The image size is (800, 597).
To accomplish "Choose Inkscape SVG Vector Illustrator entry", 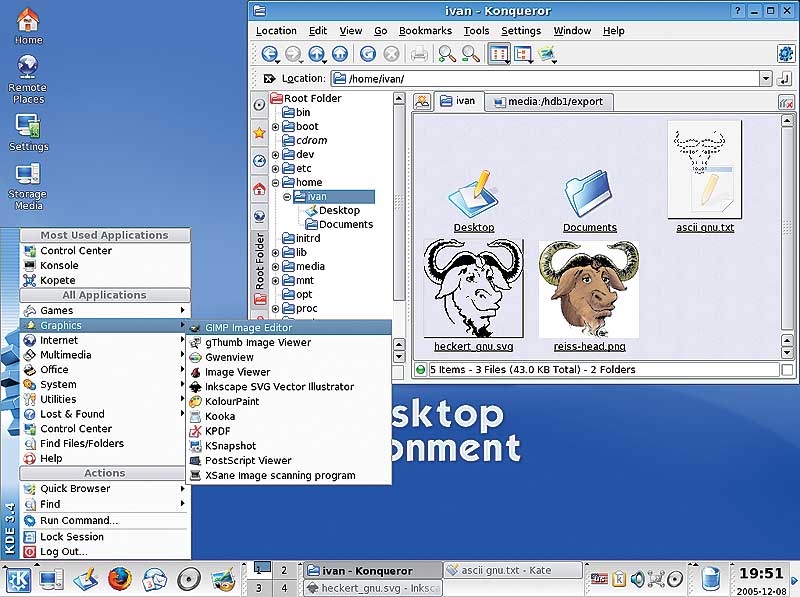I will [x=289, y=387].
